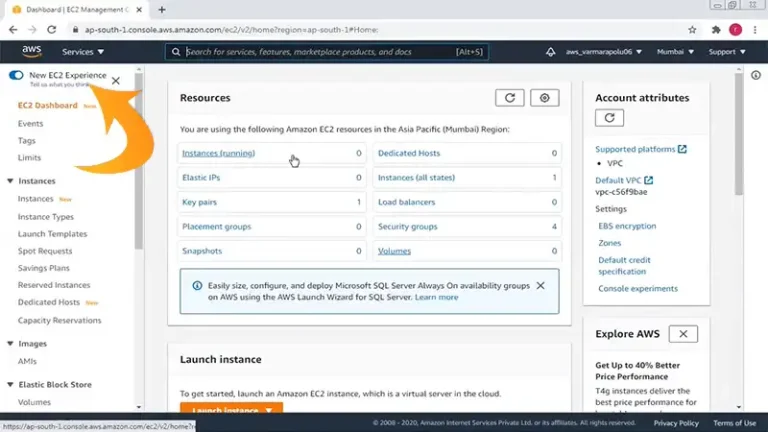Open Savings Plans in sidebar
Viewport: 768px width, 432px height.
pyautogui.click(x=44, y=268)
